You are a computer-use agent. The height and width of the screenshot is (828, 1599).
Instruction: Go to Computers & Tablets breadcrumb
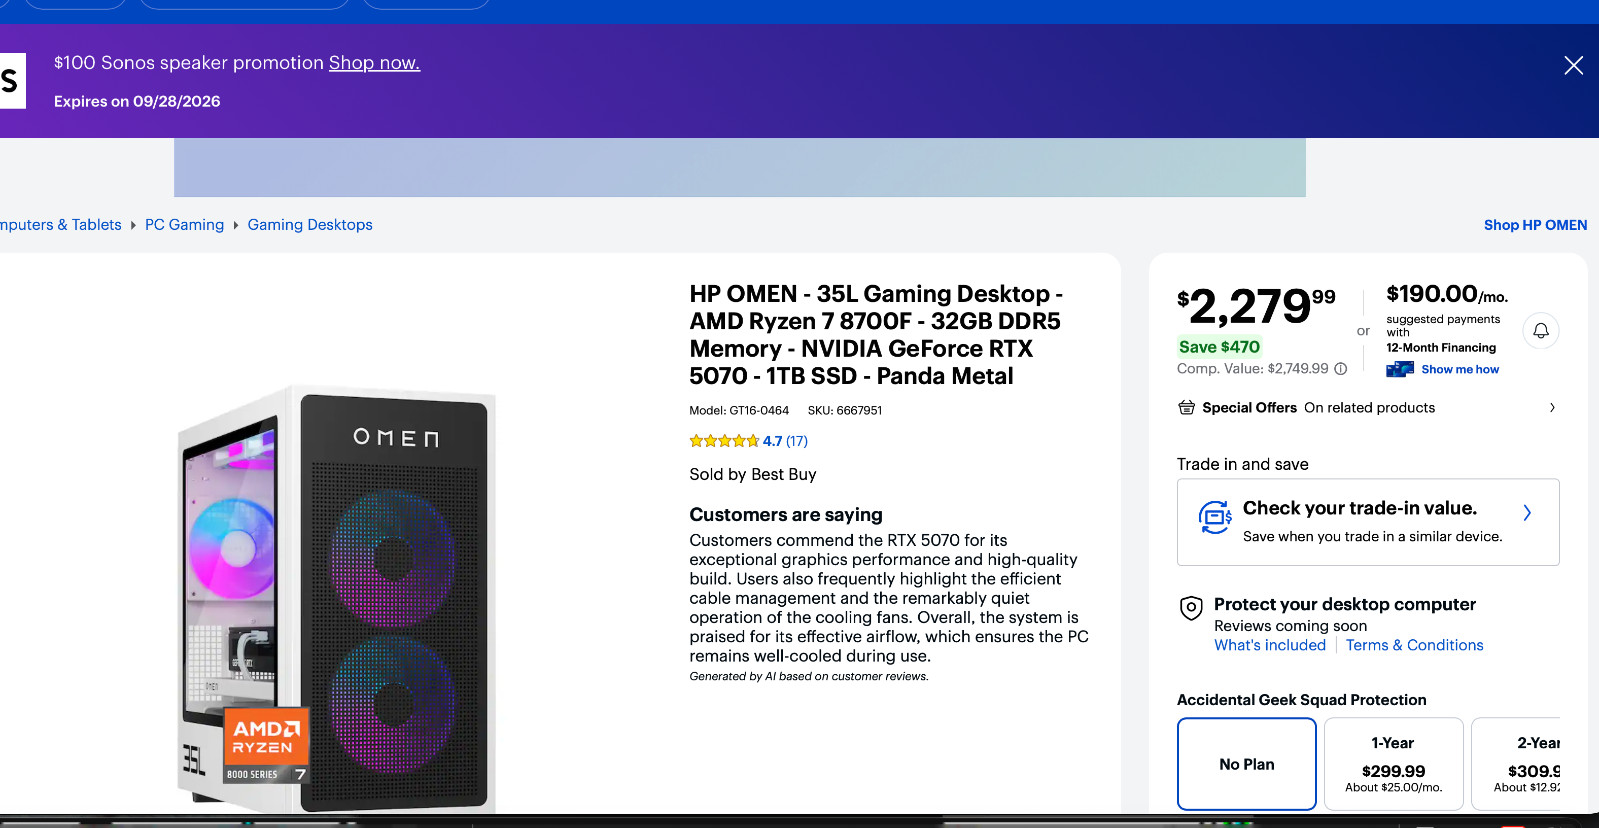click(61, 225)
